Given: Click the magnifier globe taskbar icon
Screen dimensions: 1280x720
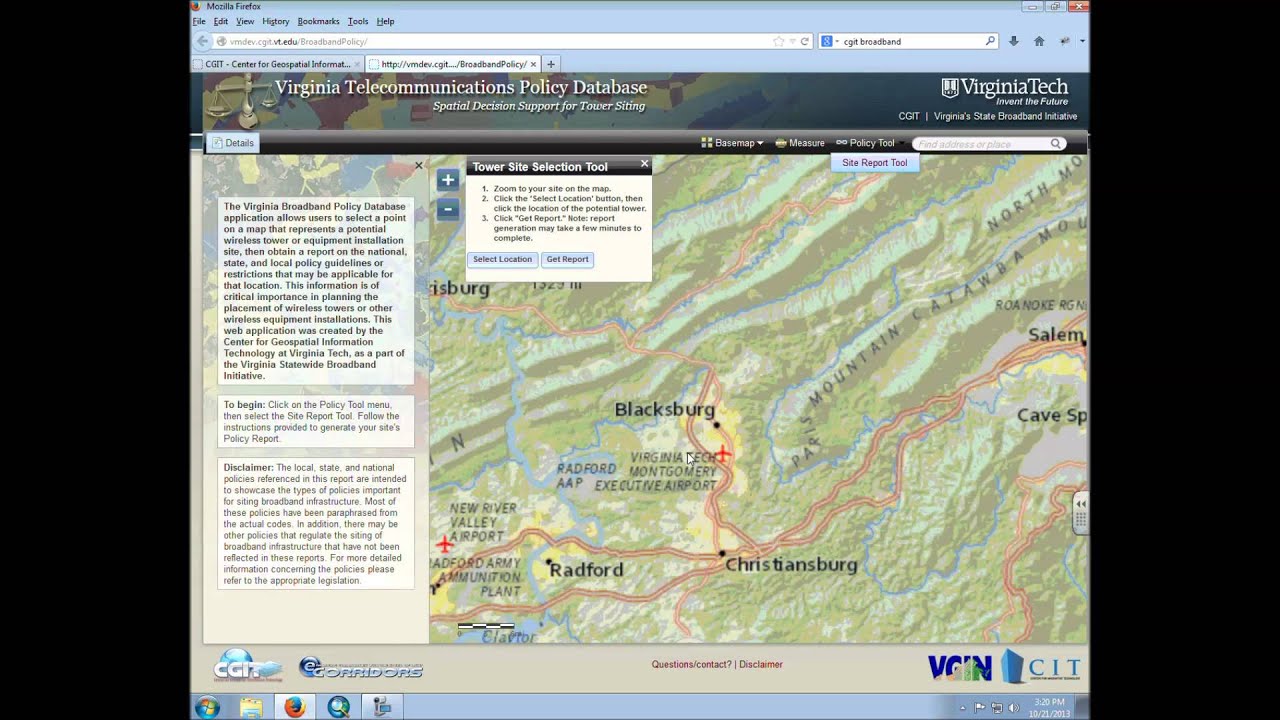Looking at the screenshot, I should pyautogui.click(x=339, y=708).
